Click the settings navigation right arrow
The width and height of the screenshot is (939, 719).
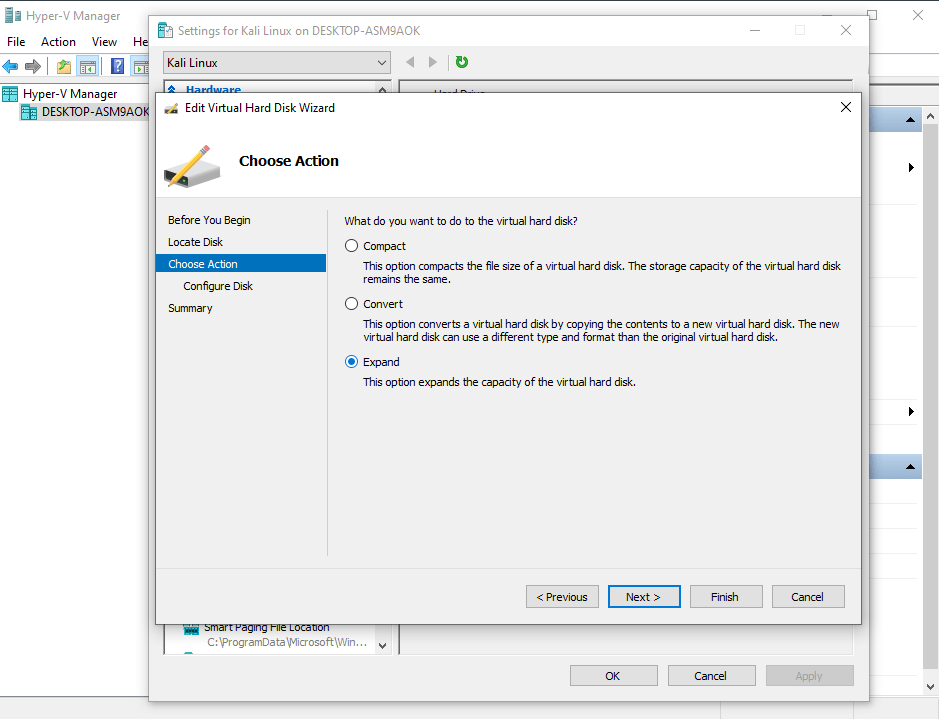point(433,62)
